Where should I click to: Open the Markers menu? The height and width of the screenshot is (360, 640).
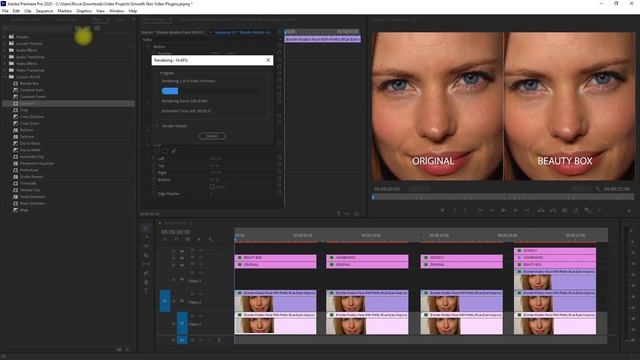(64, 11)
